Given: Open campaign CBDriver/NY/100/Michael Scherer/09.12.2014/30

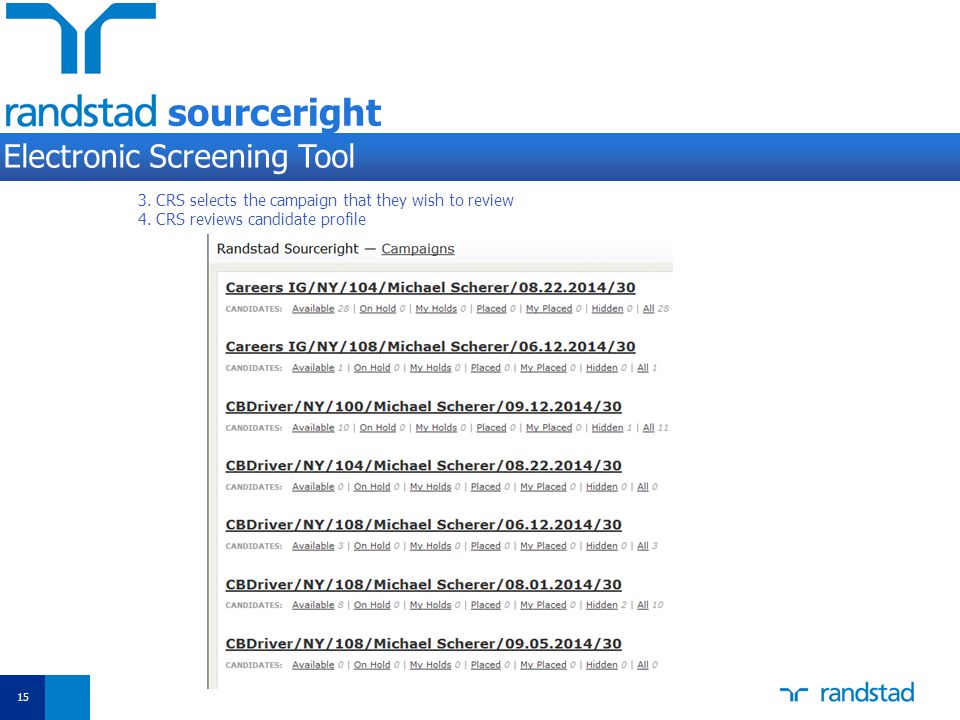Looking at the screenshot, I should (x=424, y=407).
